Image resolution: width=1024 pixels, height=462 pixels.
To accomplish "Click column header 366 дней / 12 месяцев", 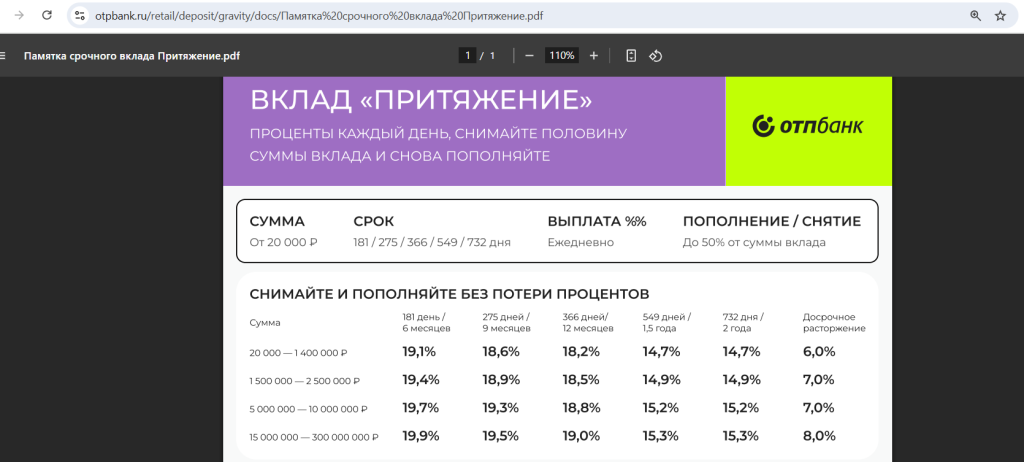I will coord(588,323).
